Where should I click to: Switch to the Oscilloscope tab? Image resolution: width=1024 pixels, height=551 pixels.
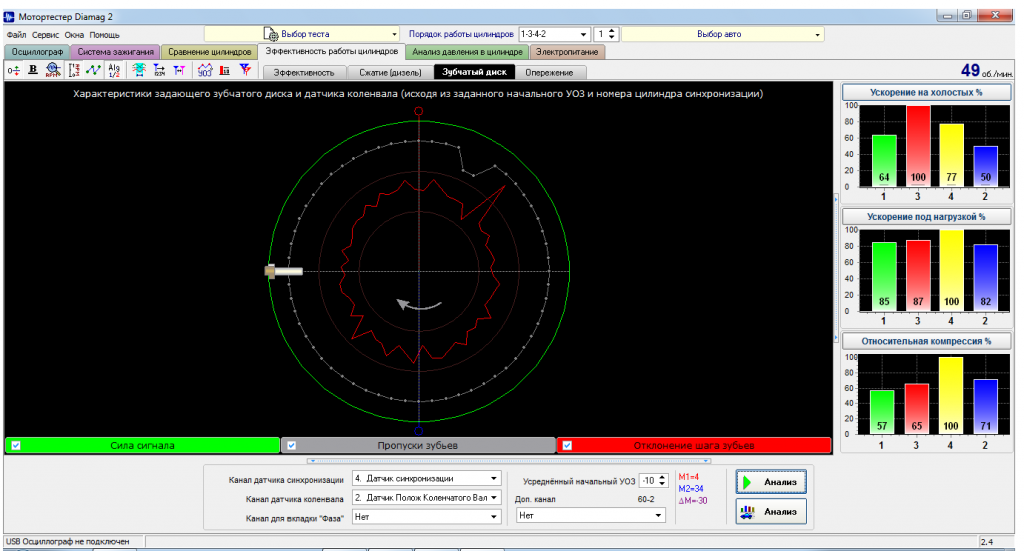pos(37,52)
